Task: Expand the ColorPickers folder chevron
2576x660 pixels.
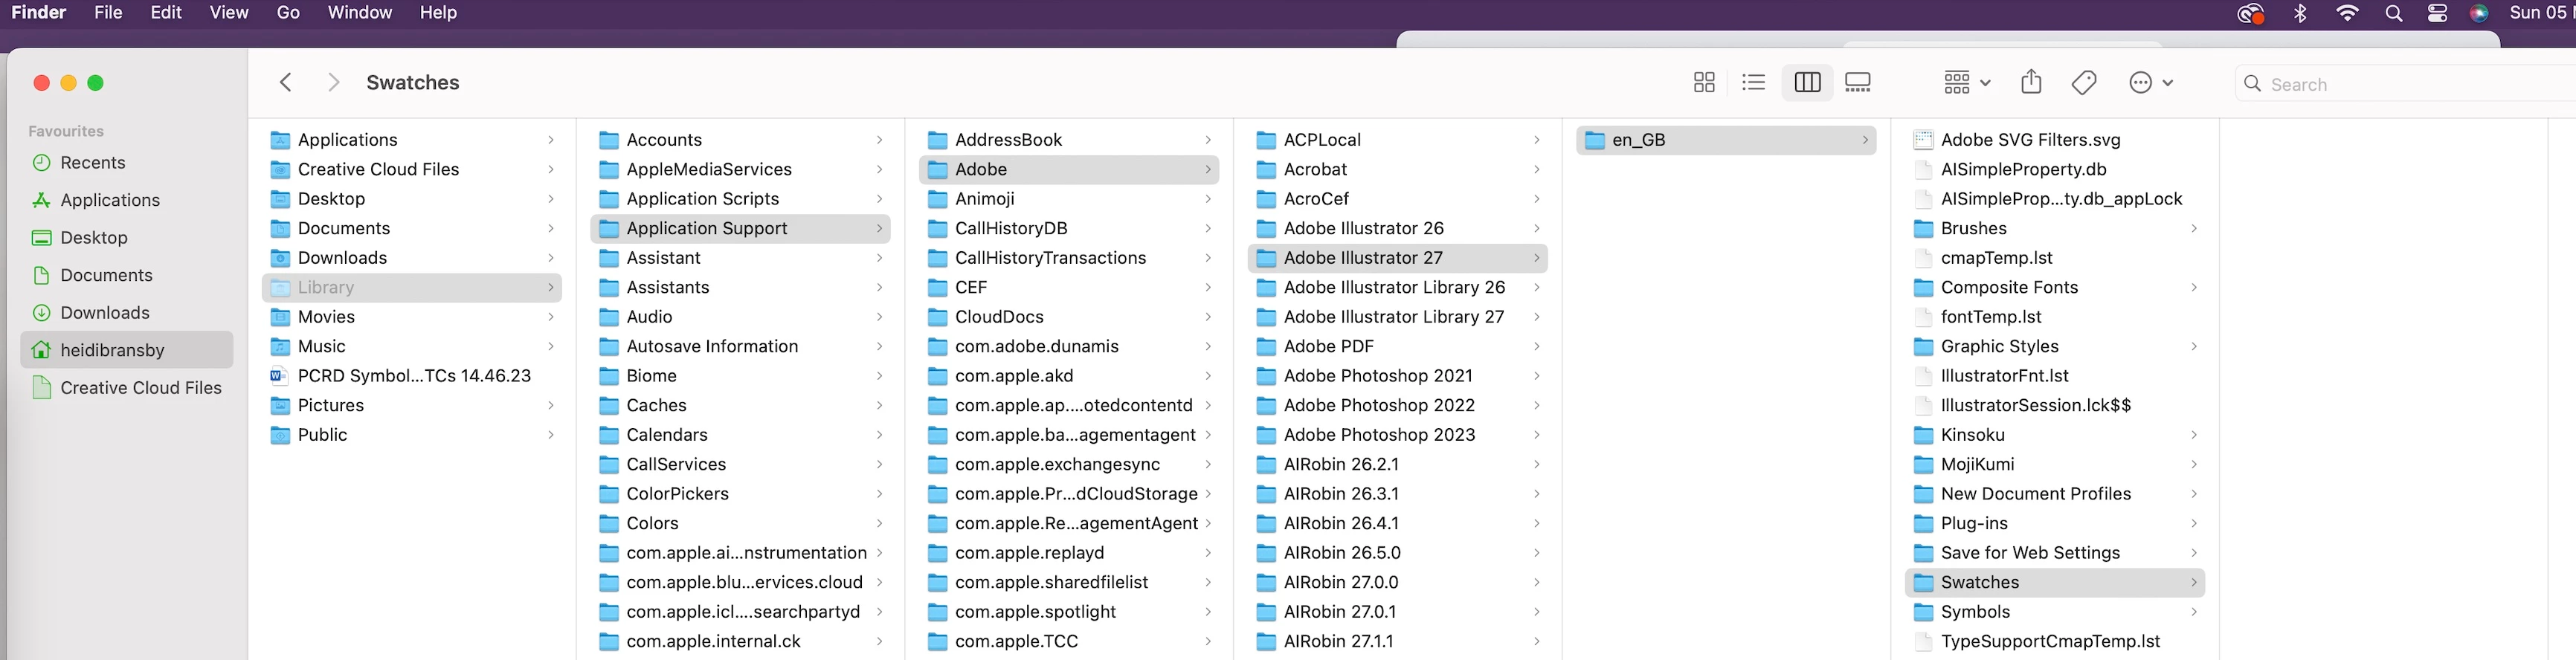Action: click(879, 494)
